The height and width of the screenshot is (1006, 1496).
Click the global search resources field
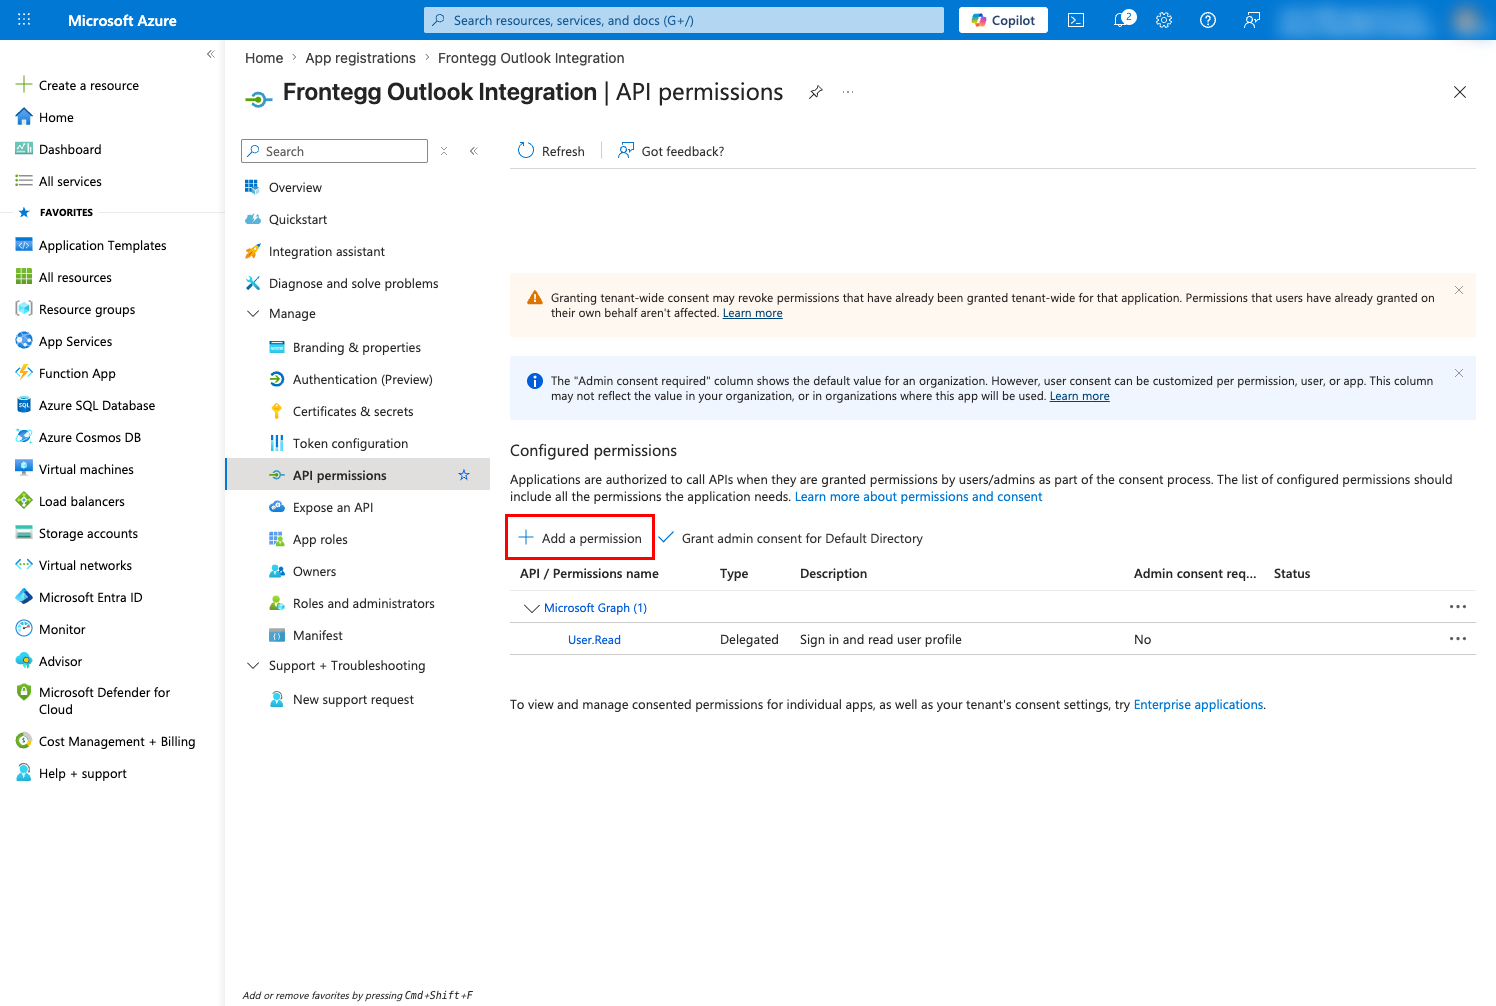click(684, 20)
